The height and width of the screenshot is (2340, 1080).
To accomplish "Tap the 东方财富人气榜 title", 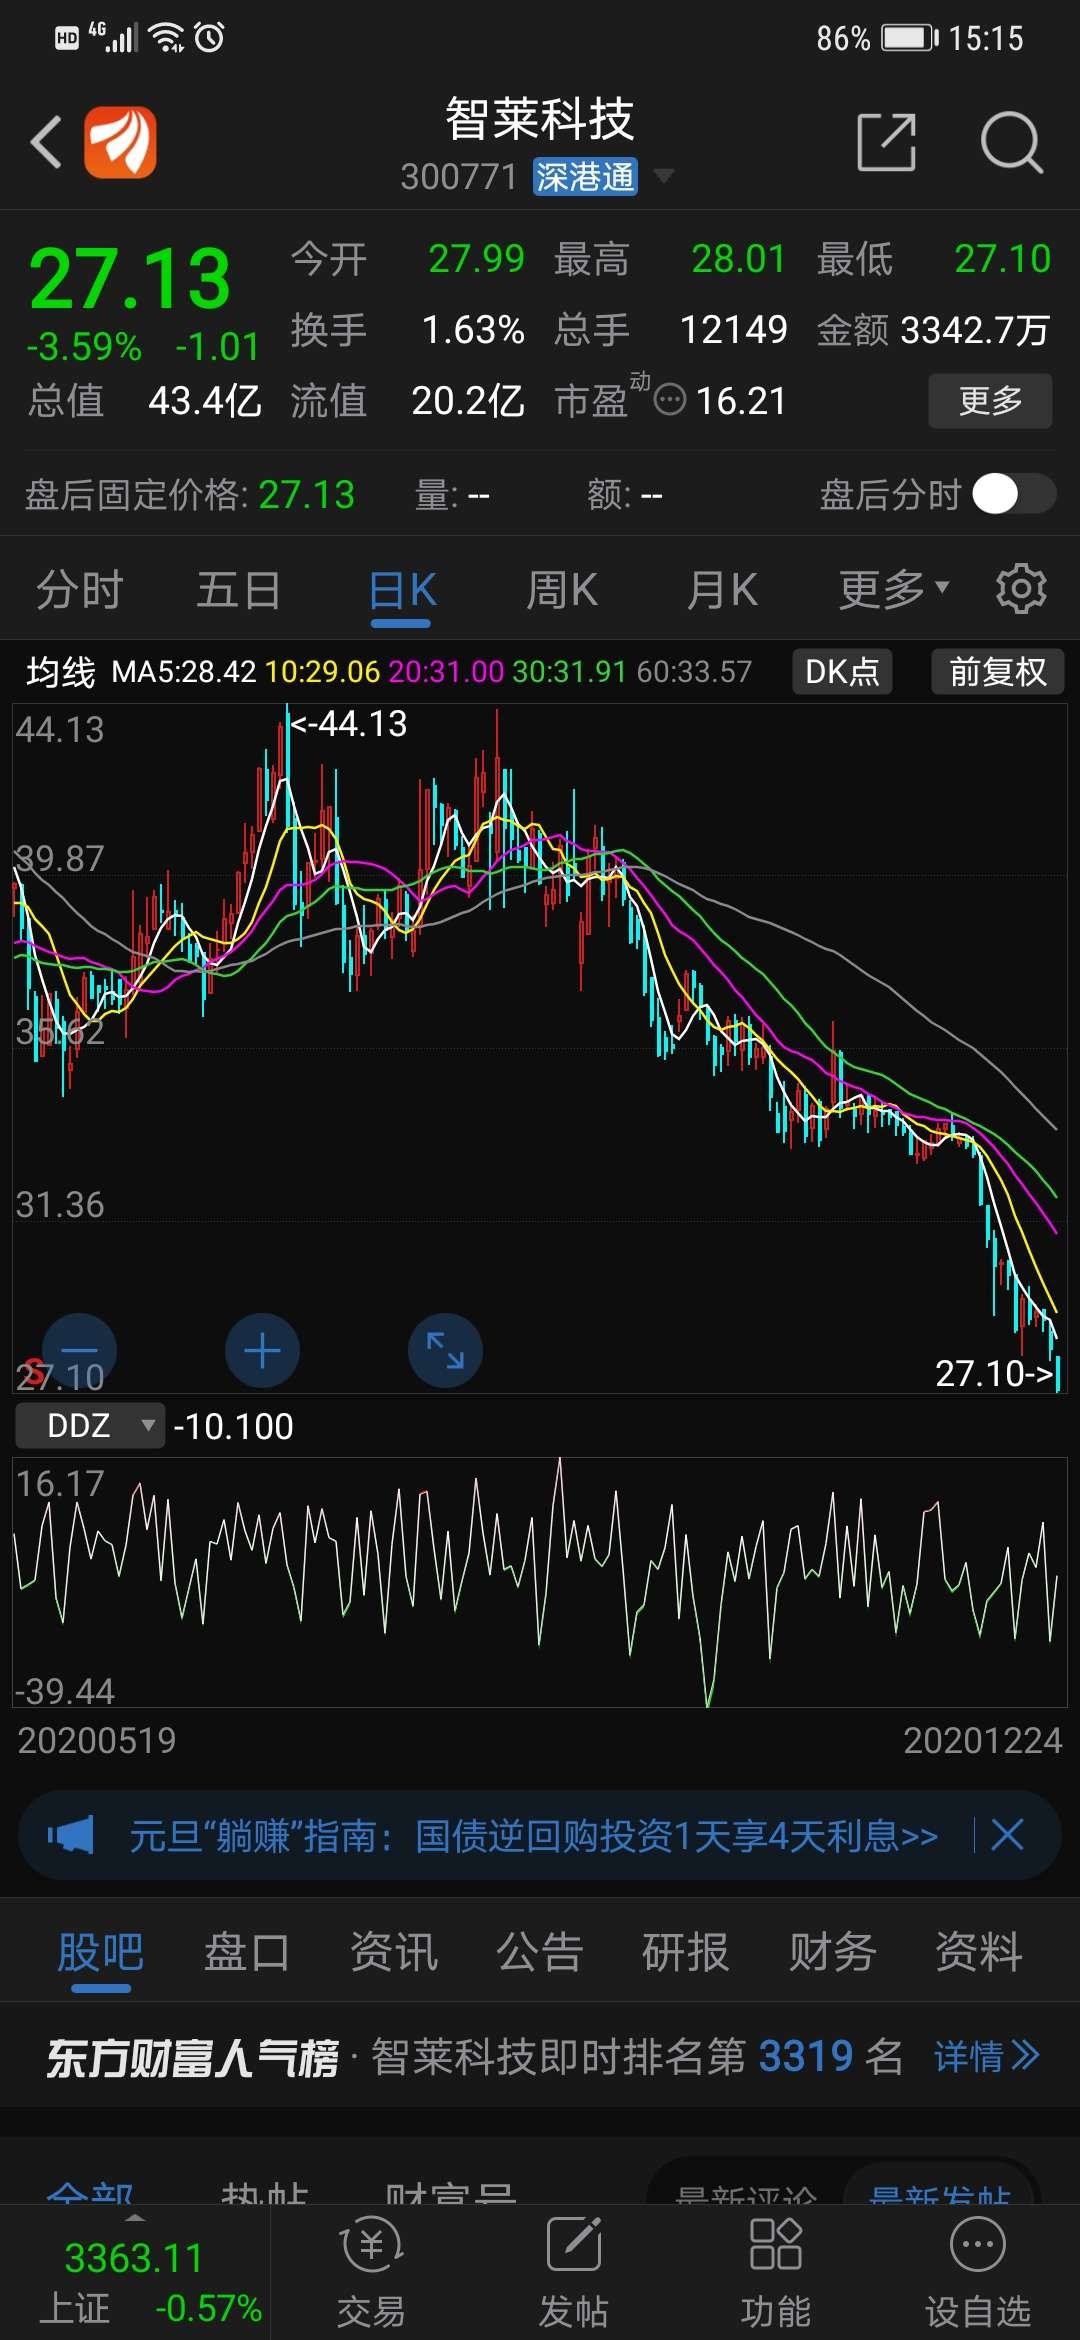I will [x=192, y=2058].
